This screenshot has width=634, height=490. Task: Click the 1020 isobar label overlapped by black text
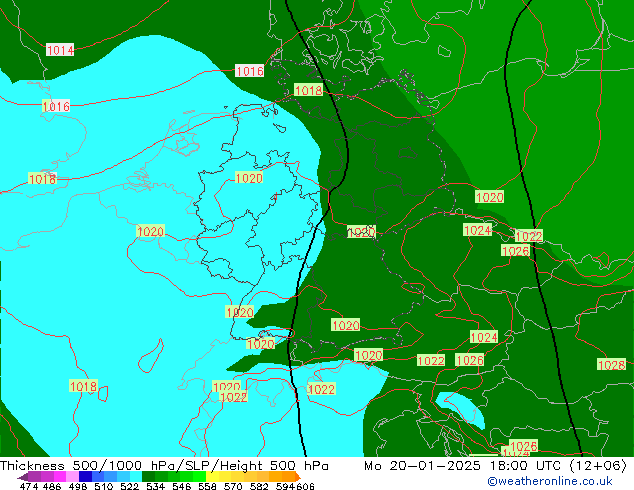point(361,232)
